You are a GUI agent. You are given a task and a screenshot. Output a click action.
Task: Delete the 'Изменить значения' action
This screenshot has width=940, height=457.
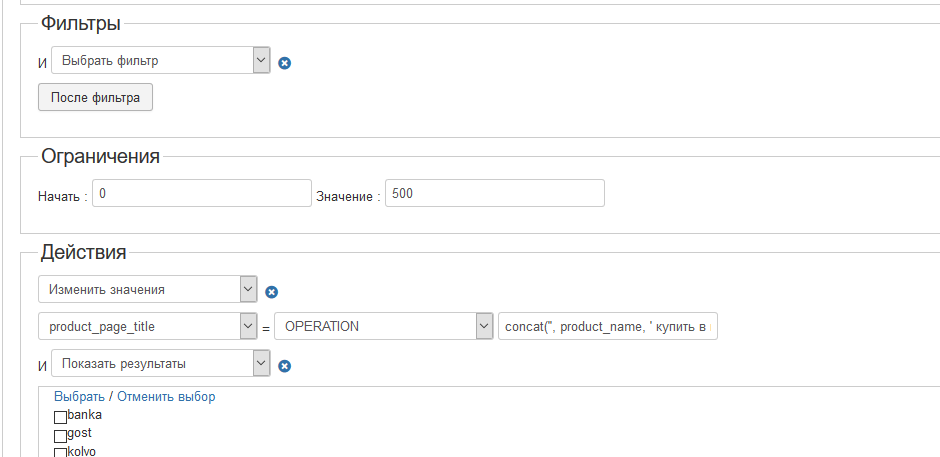click(272, 292)
